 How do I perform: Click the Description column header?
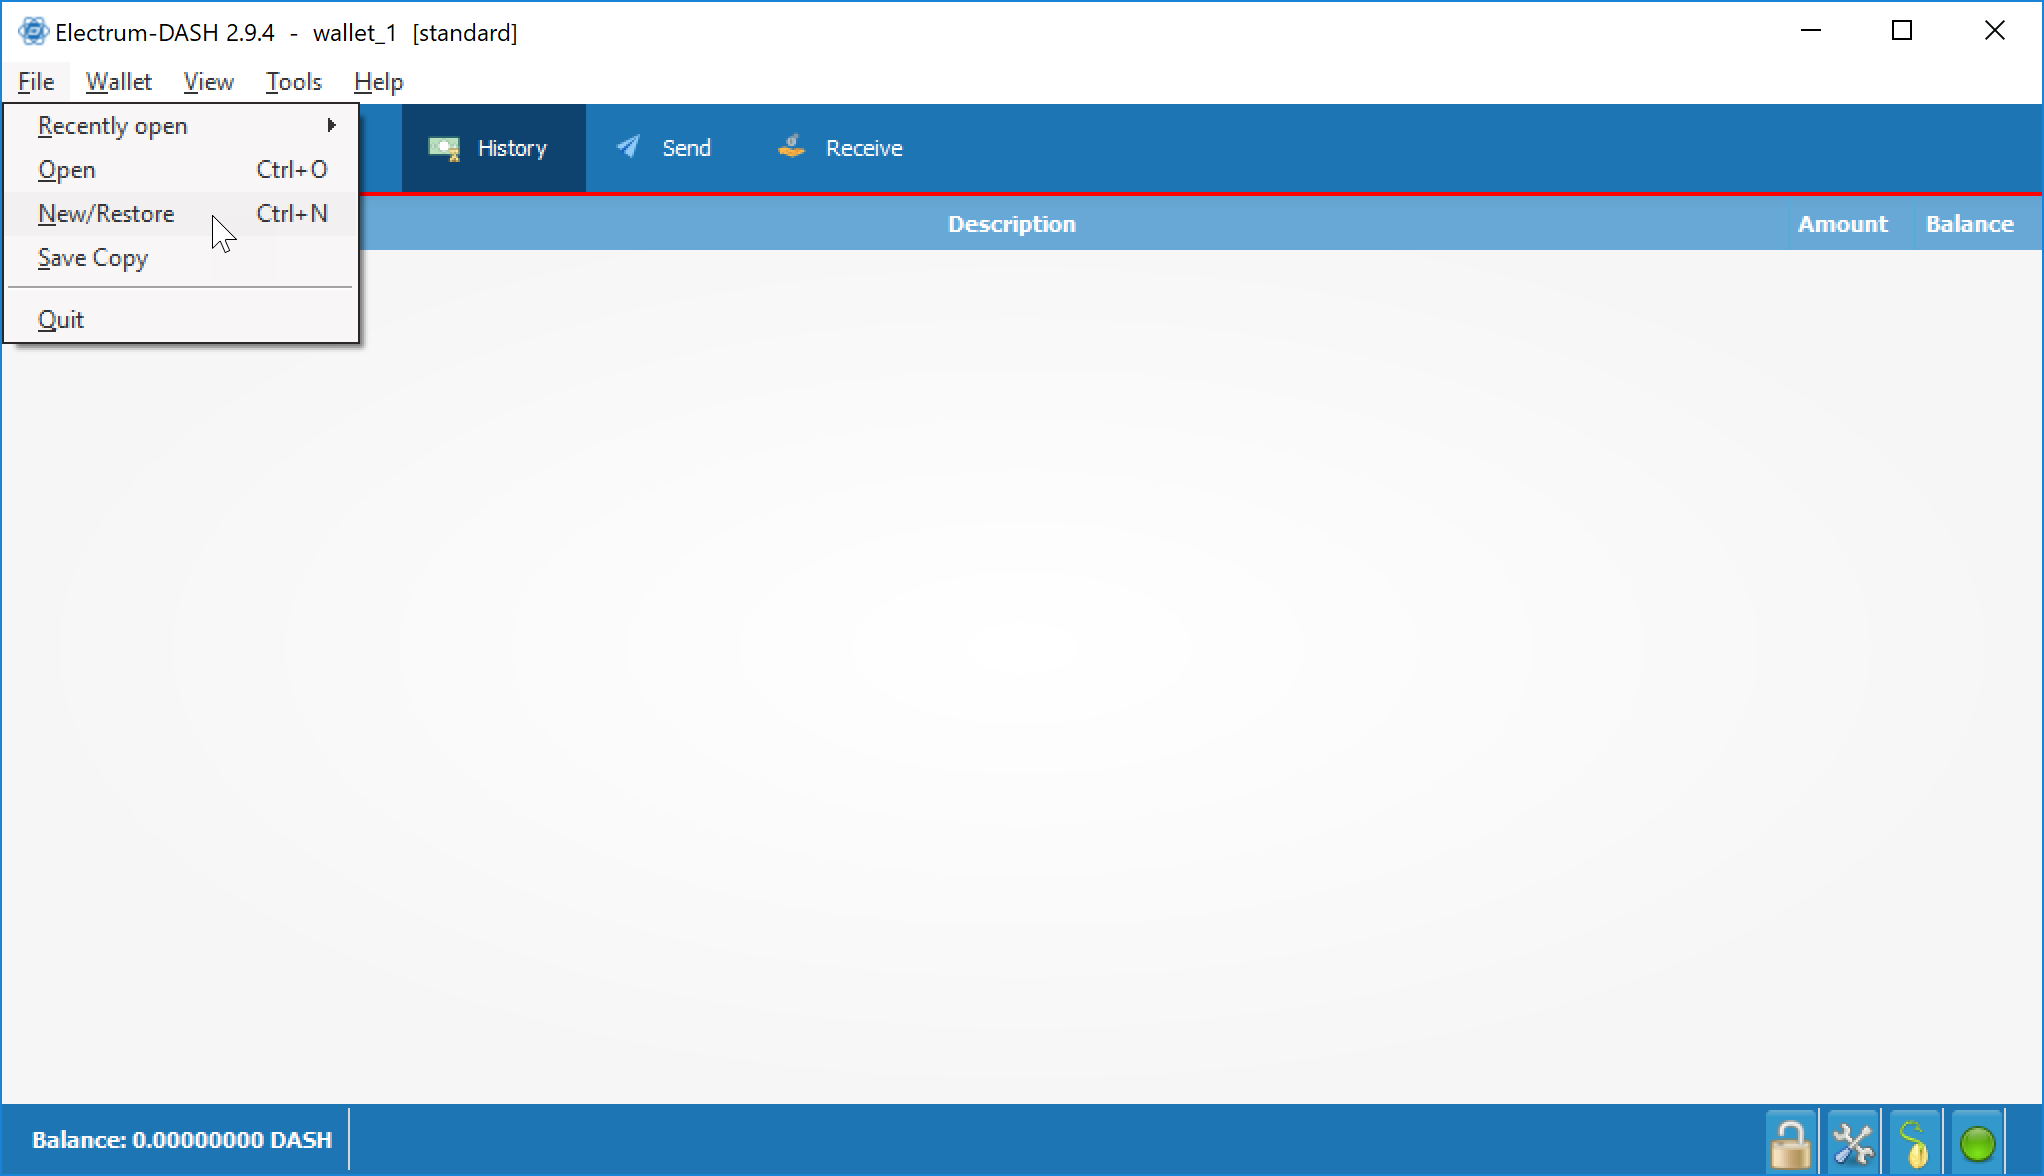click(x=1011, y=224)
